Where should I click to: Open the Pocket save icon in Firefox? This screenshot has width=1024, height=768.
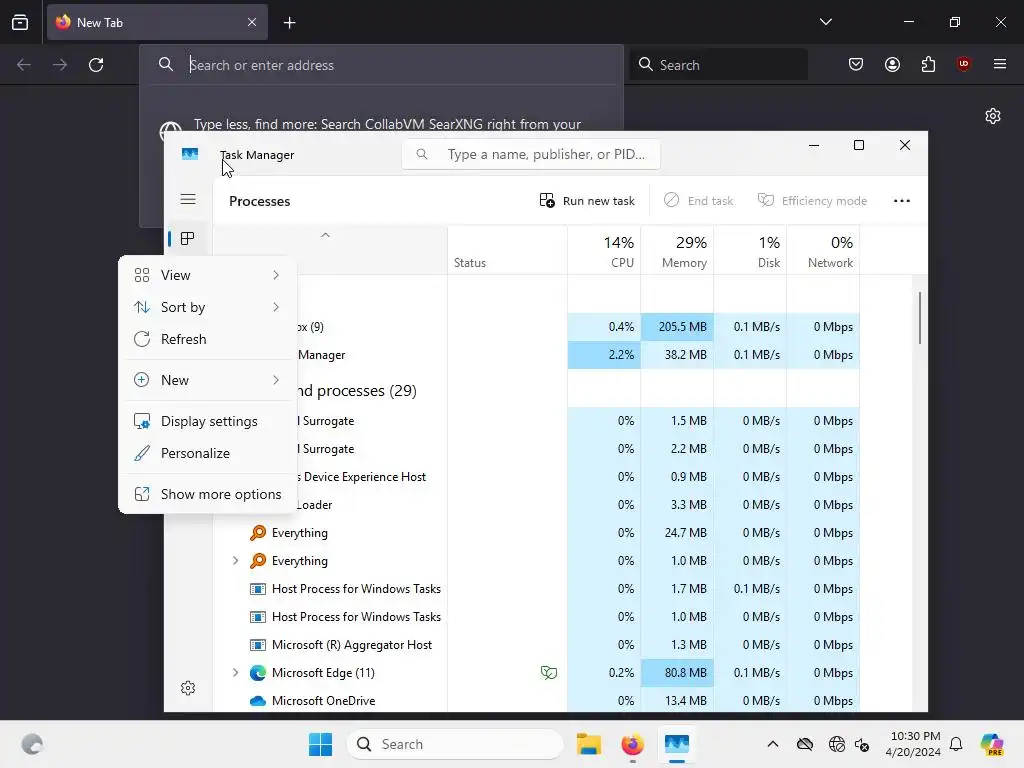click(856, 64)
